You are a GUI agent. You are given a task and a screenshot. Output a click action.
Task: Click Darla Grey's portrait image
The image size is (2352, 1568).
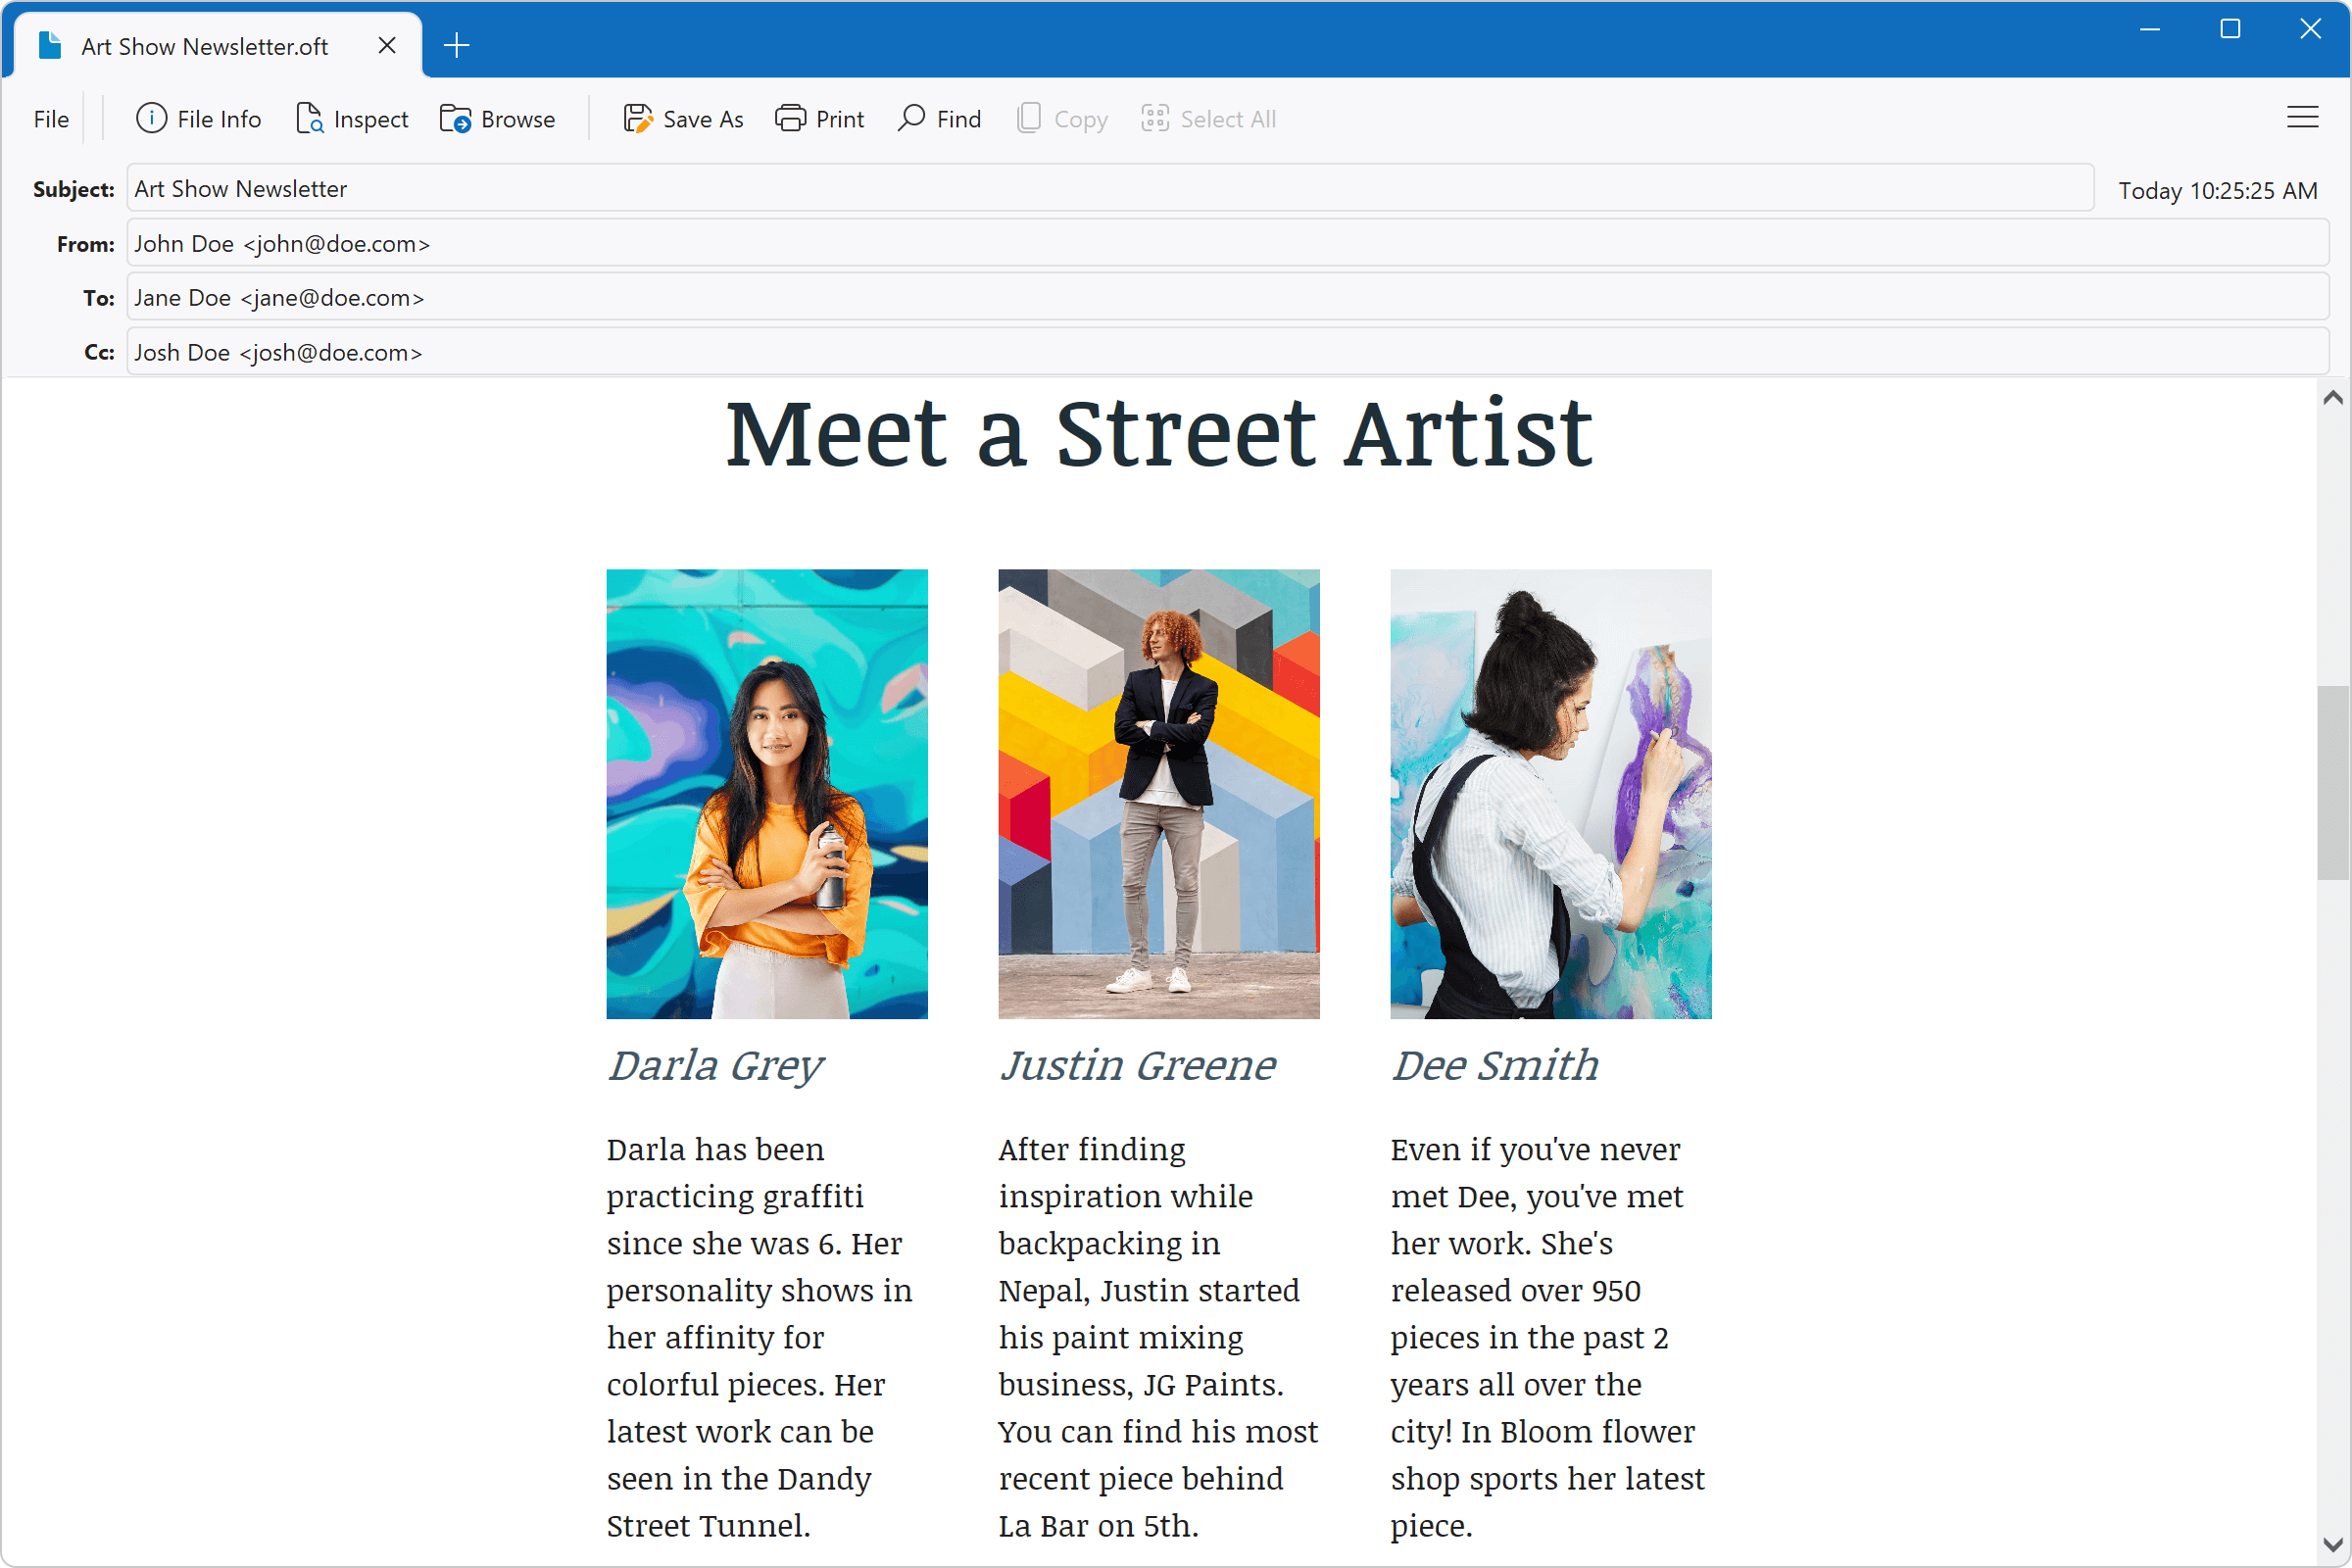[767, 794]
